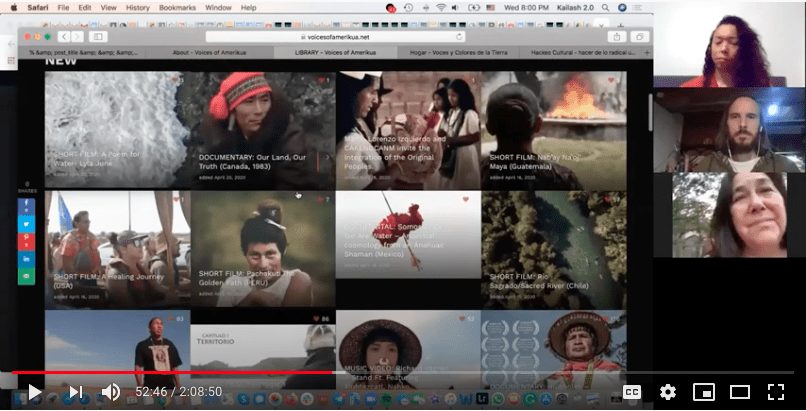Click the volume icon in the menu bar
The width and height of the screenshot is (806, 411).
(x=455, y=8)
